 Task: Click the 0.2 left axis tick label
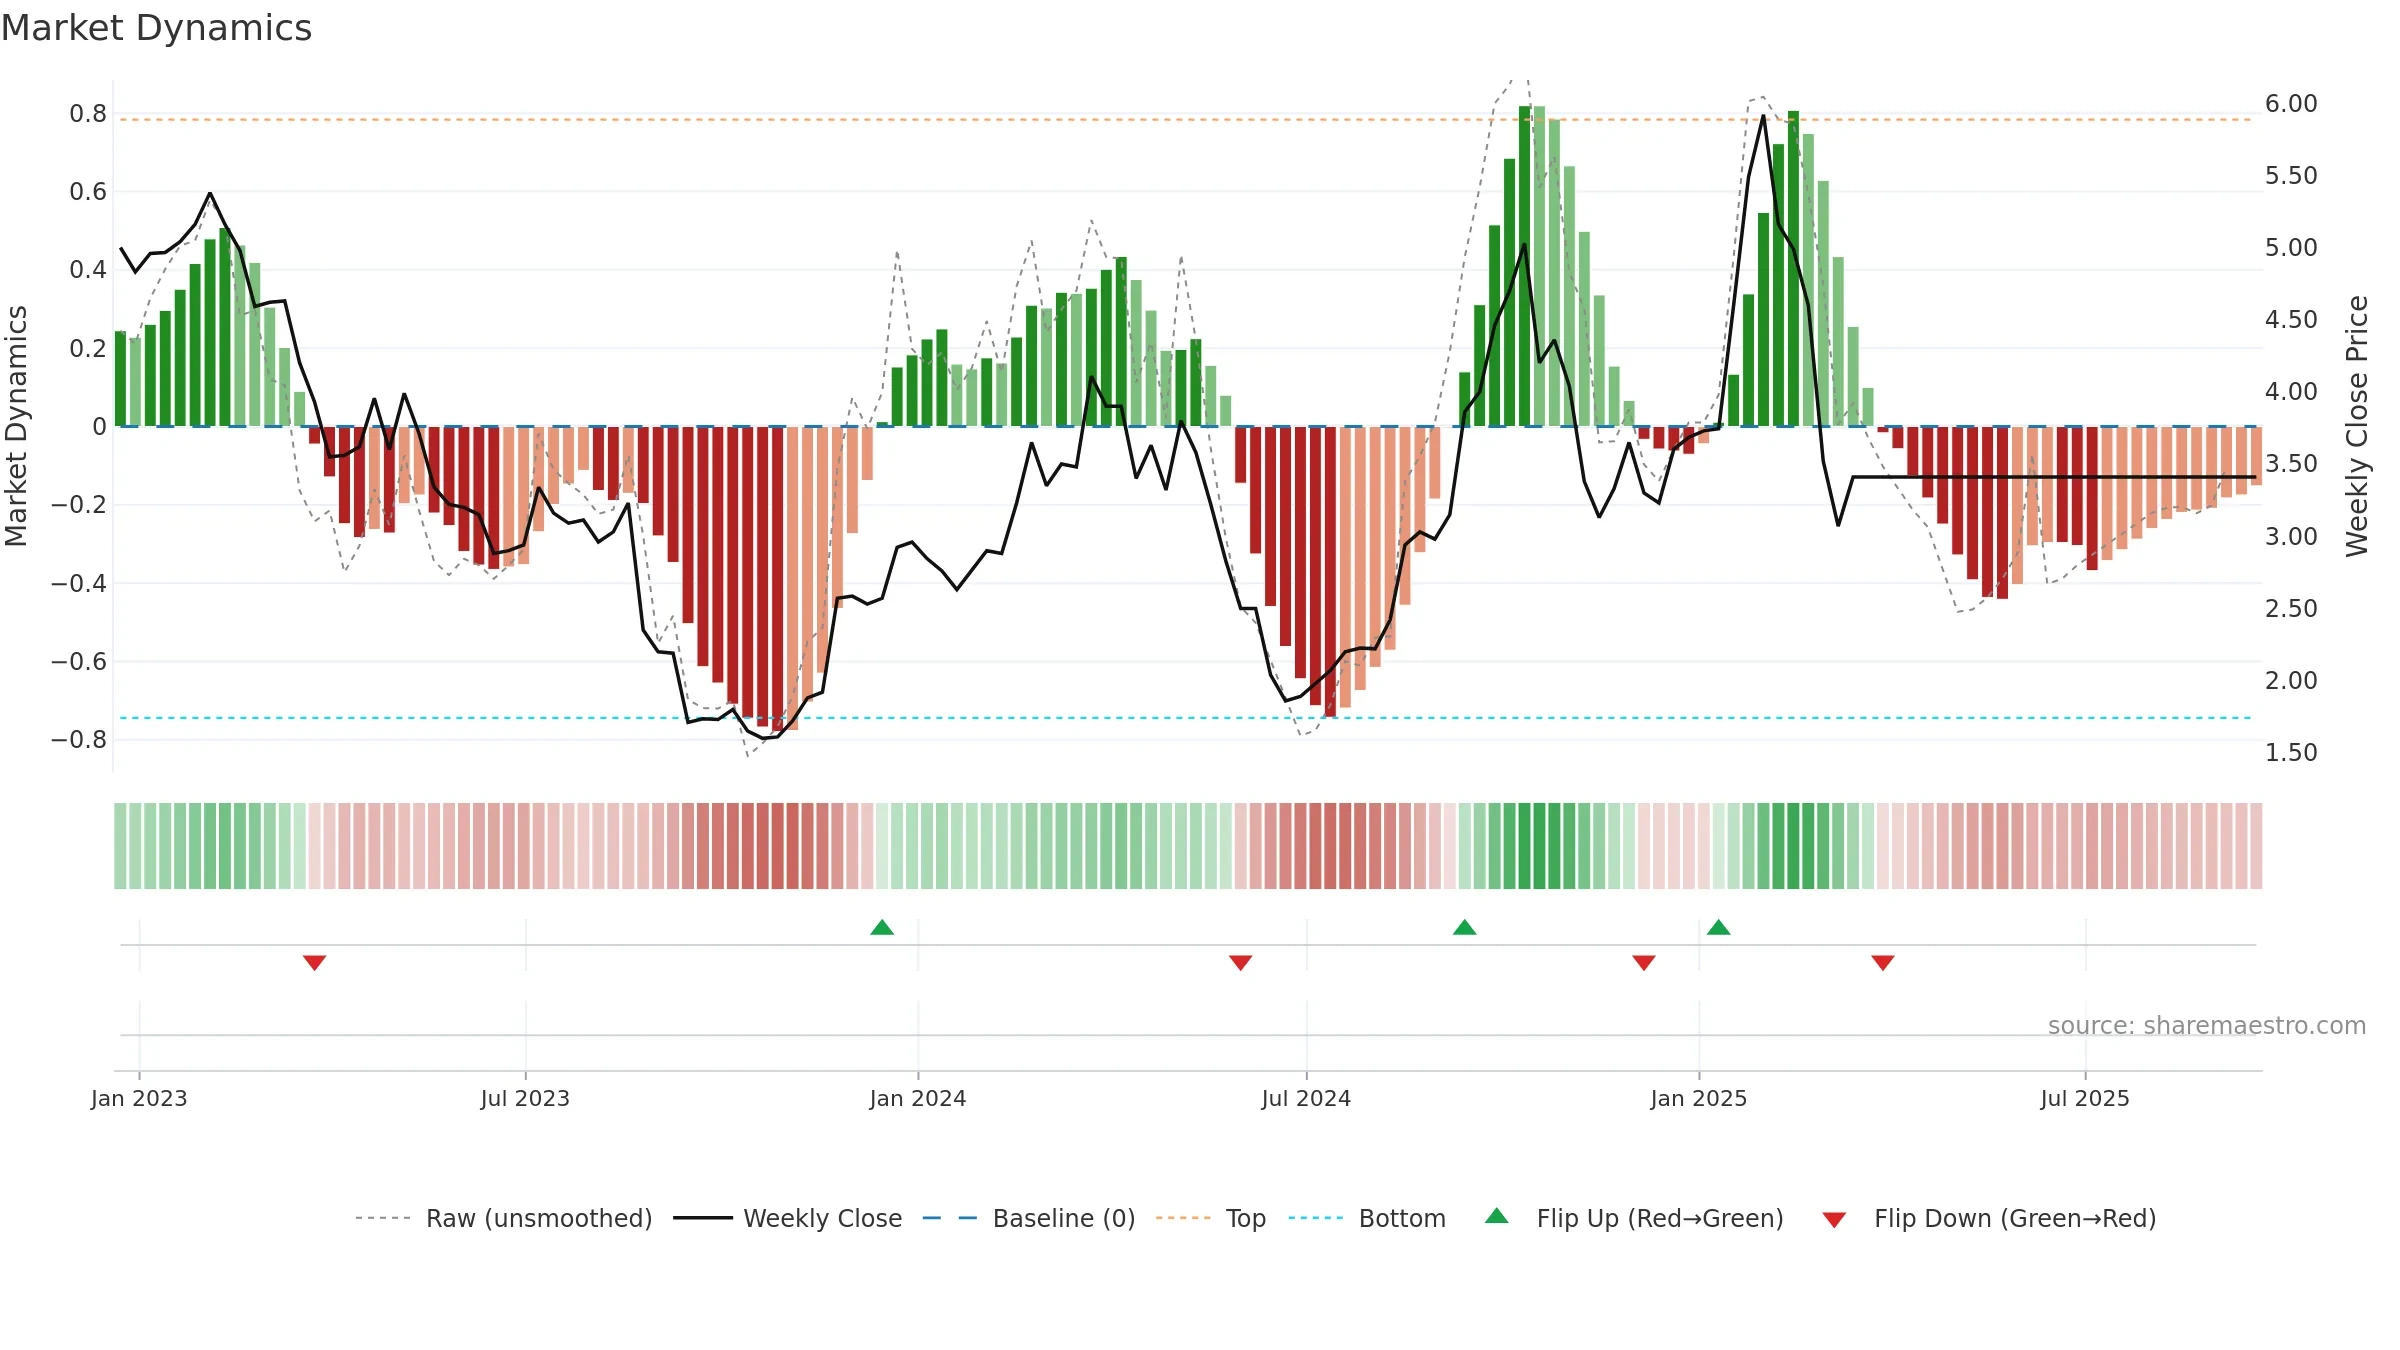click(88, 349)
